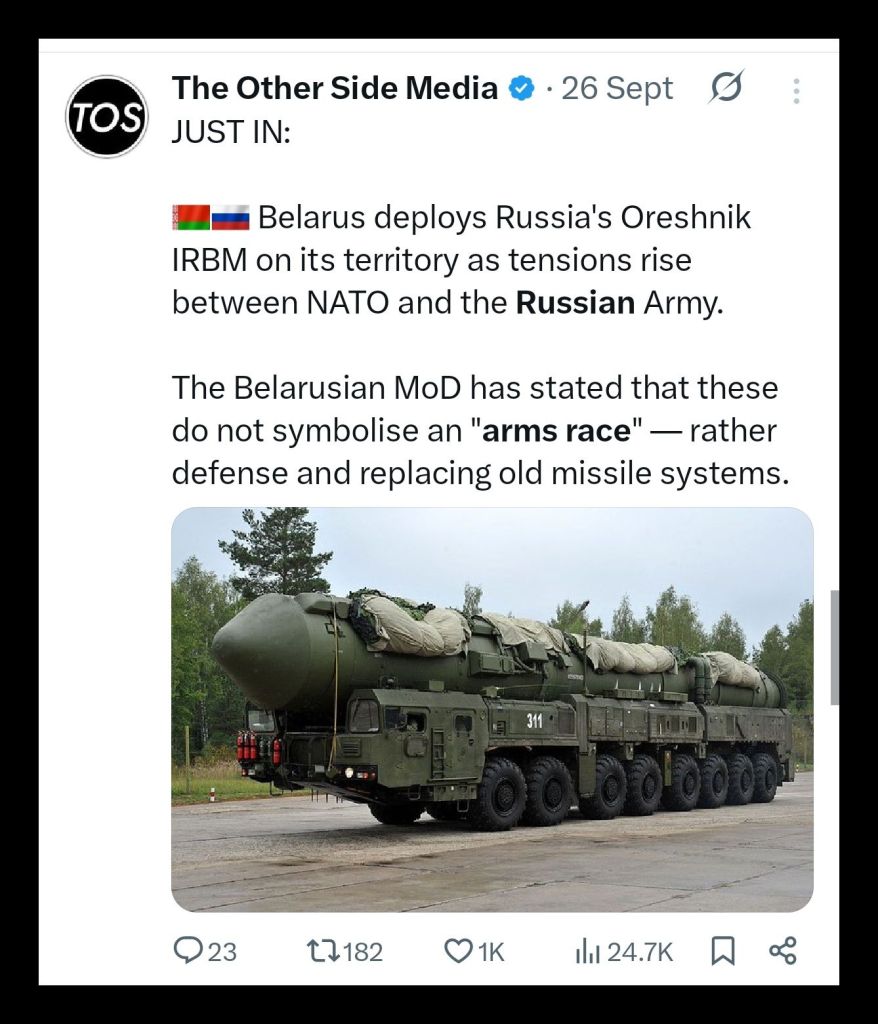Click the reply speech bubble icon
Image resolution: width=878 pixels, height=1024 pixels.
[x=188, y=950]
